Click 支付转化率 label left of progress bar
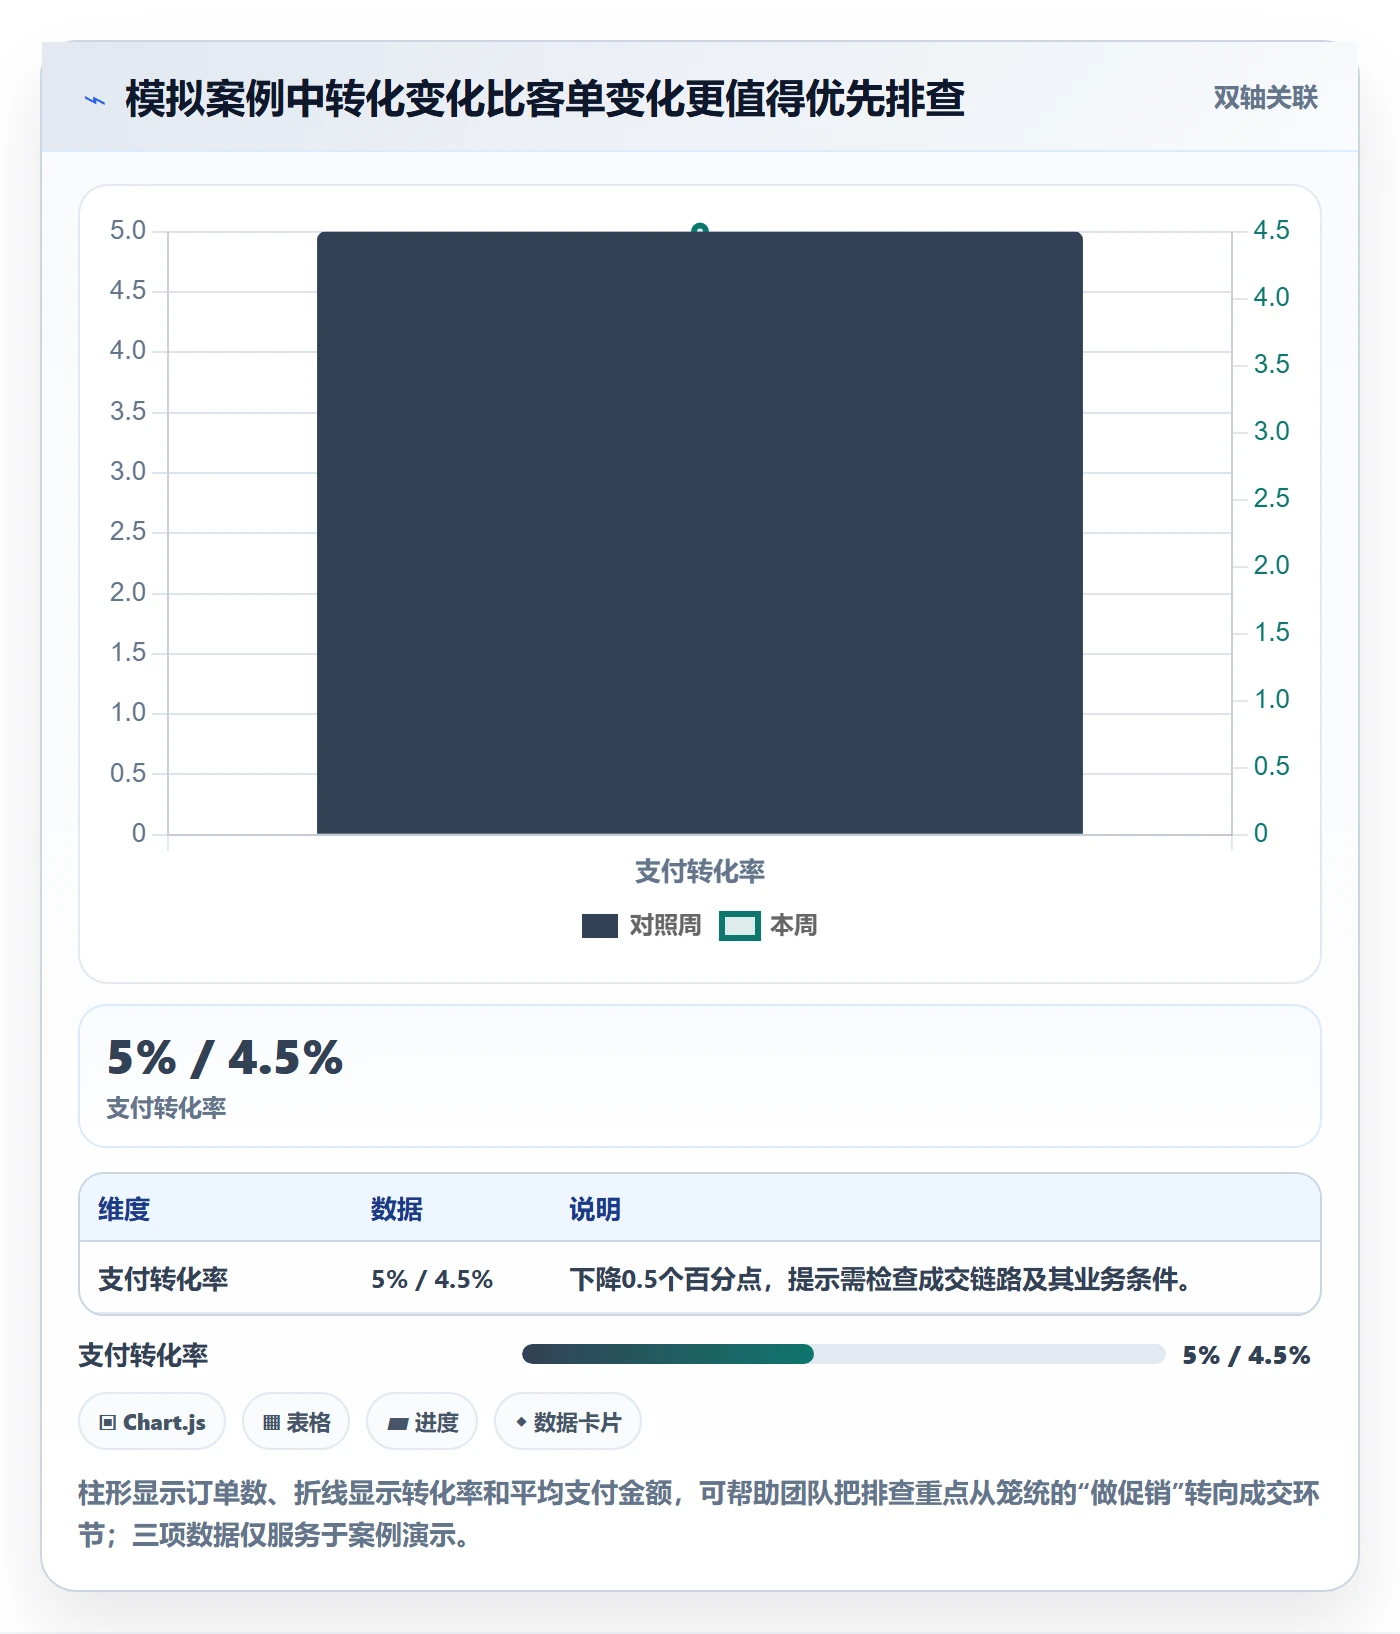The height and width of the screenshot is (1634, 1400). tap(143, 1355)
